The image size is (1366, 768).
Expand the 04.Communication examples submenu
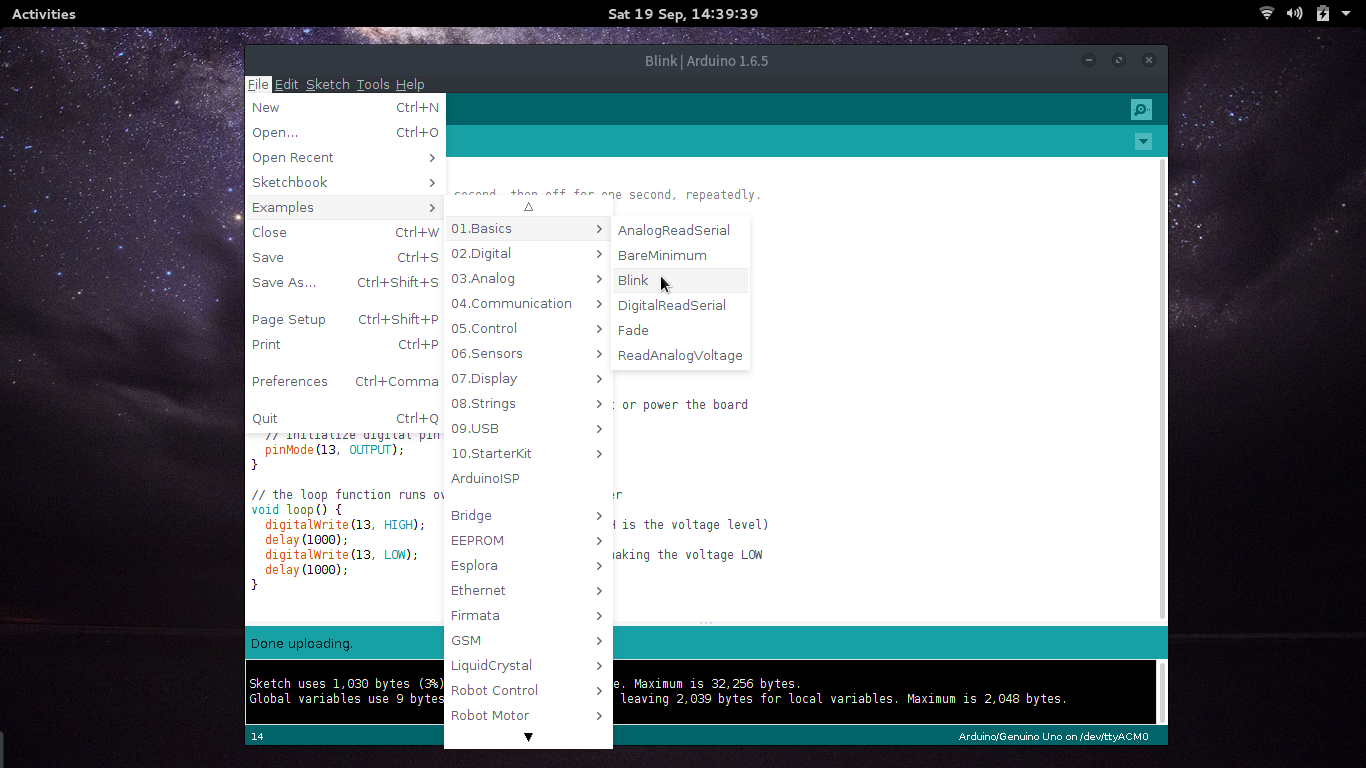[528, 304]
